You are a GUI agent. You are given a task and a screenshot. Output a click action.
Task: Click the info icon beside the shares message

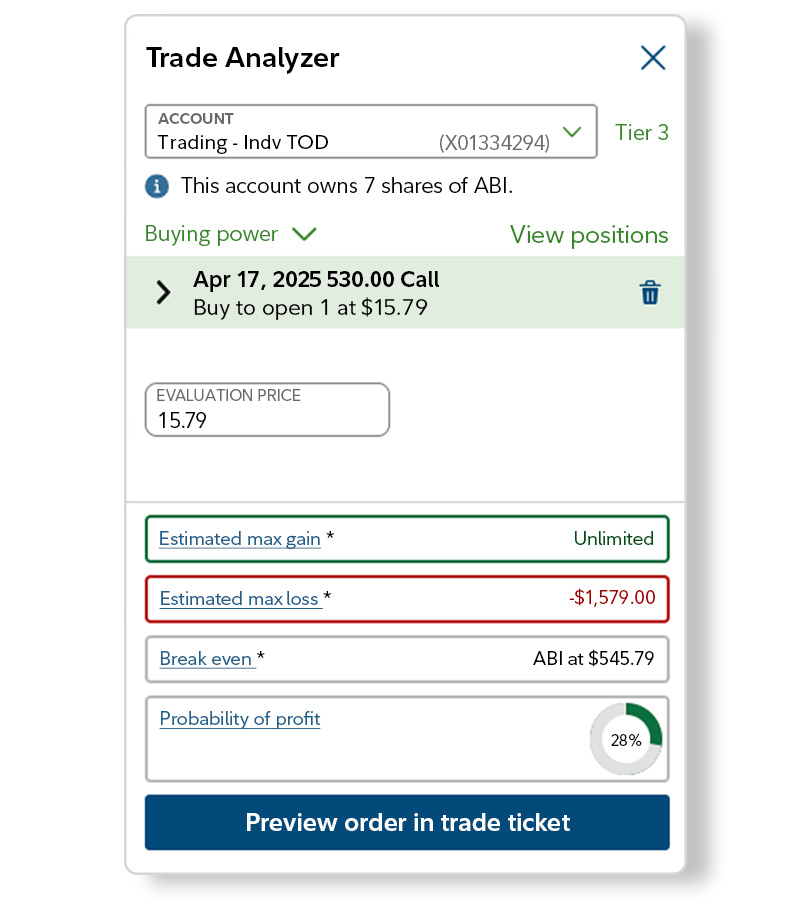coord(157,186)
